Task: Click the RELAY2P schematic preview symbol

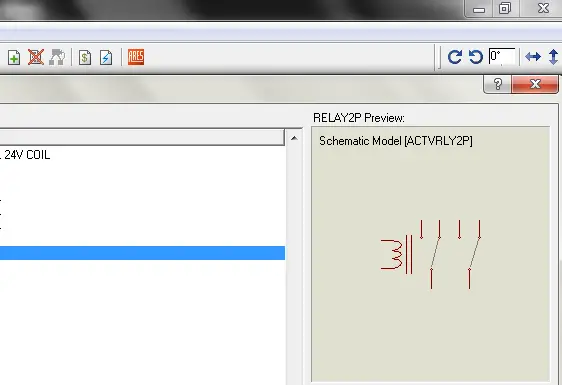Action: coord(431,254)
